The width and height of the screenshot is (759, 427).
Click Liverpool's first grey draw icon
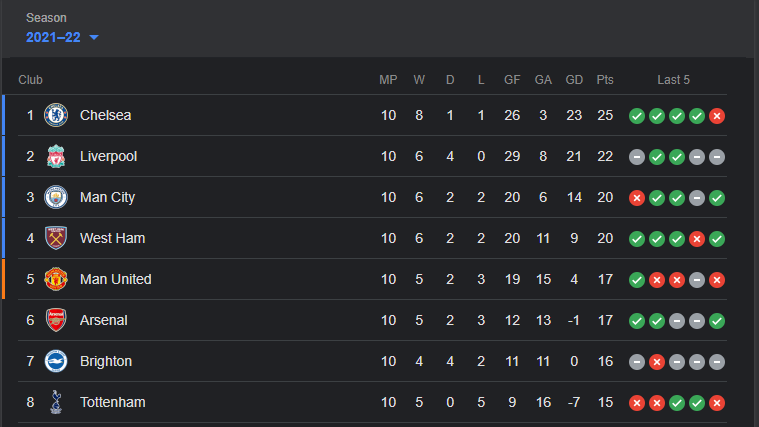point(637,157)
